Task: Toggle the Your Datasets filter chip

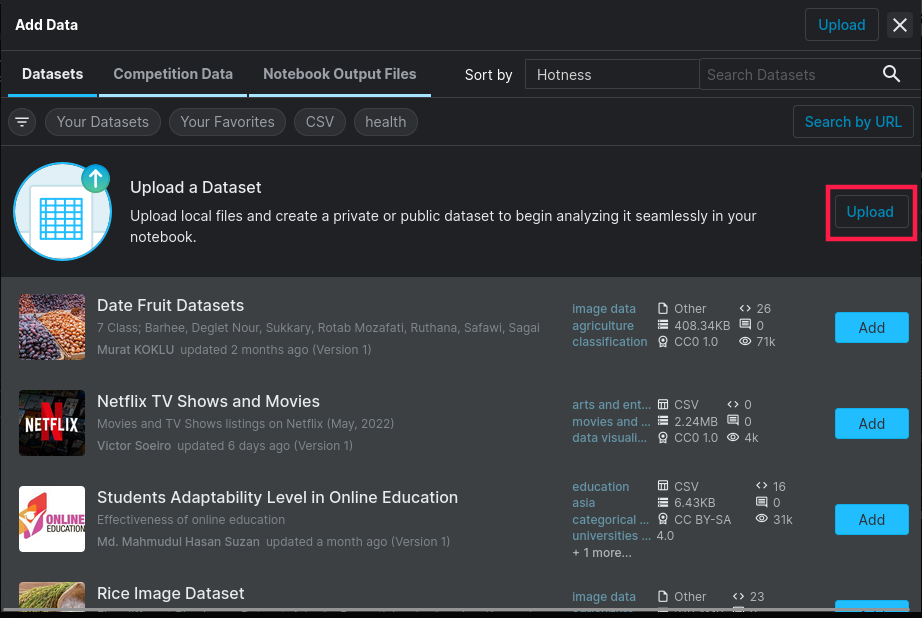Action: coord(103,121)
